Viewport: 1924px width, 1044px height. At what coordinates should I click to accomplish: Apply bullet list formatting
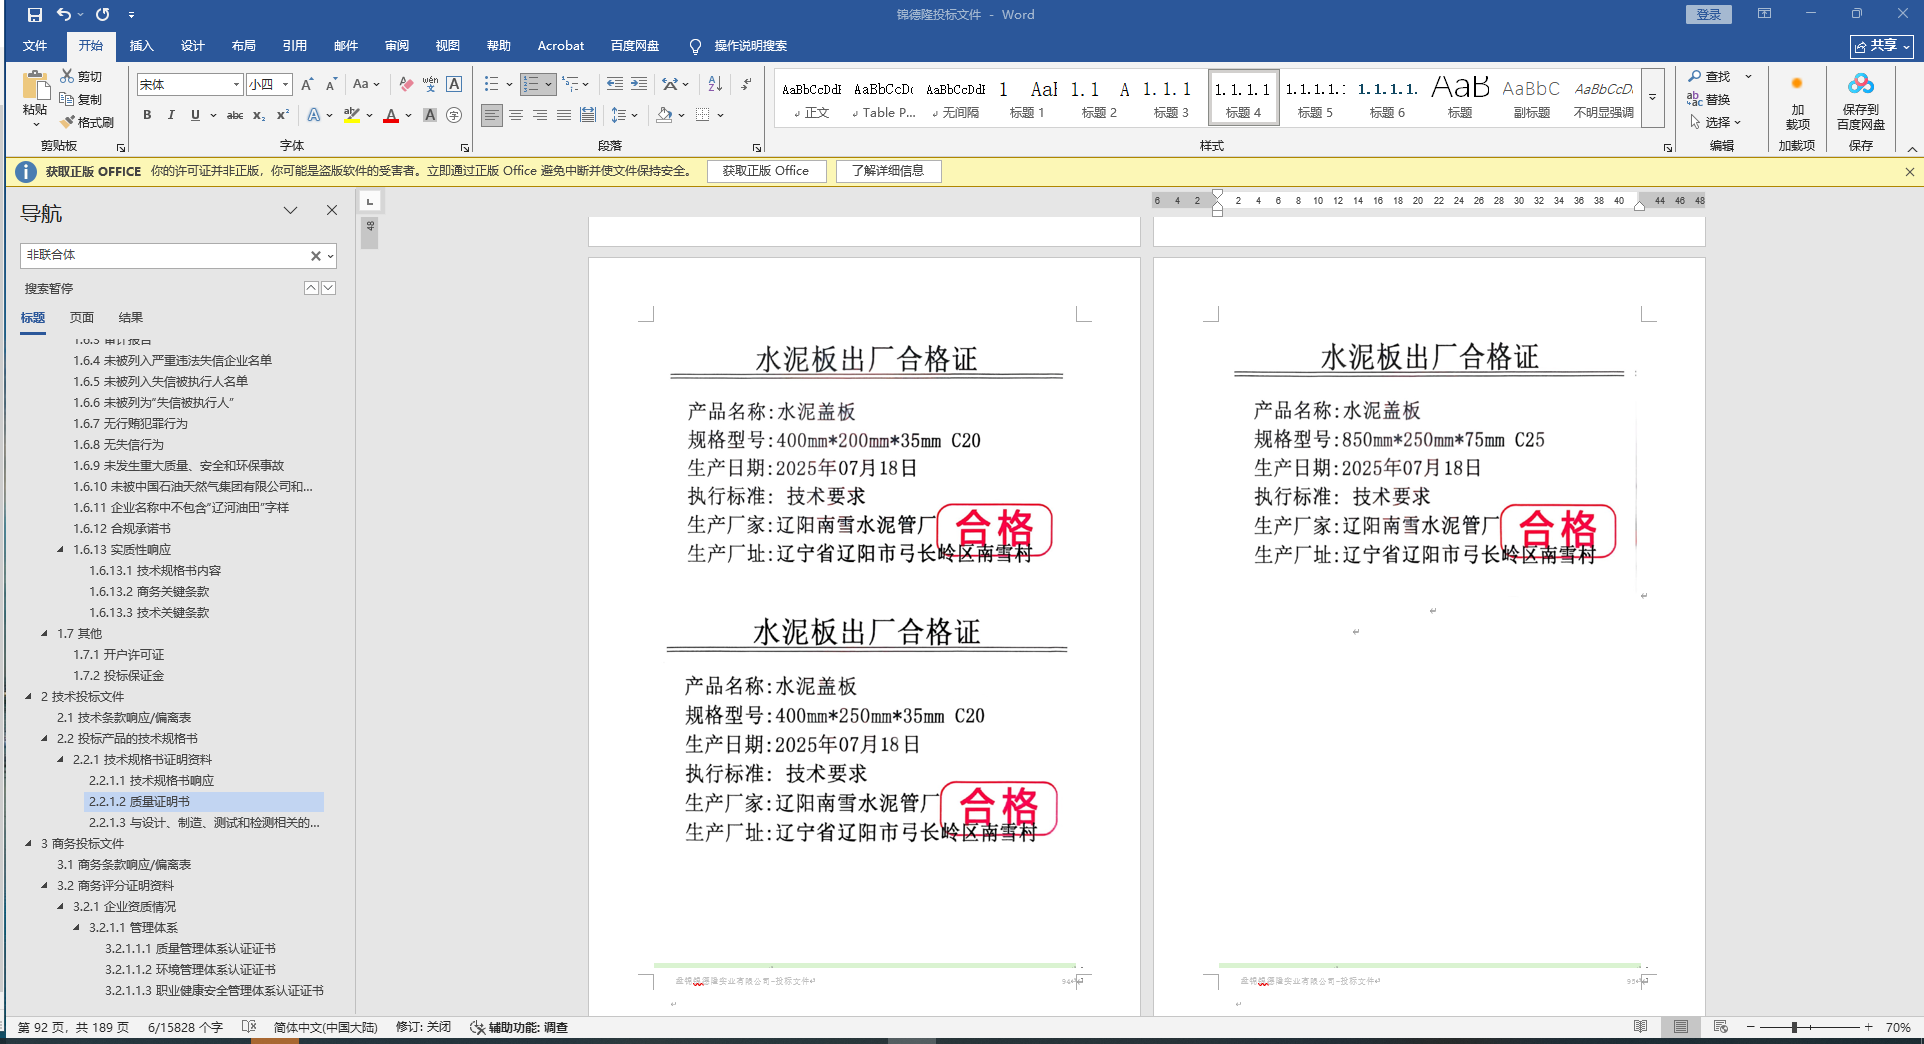pos(491,85)
